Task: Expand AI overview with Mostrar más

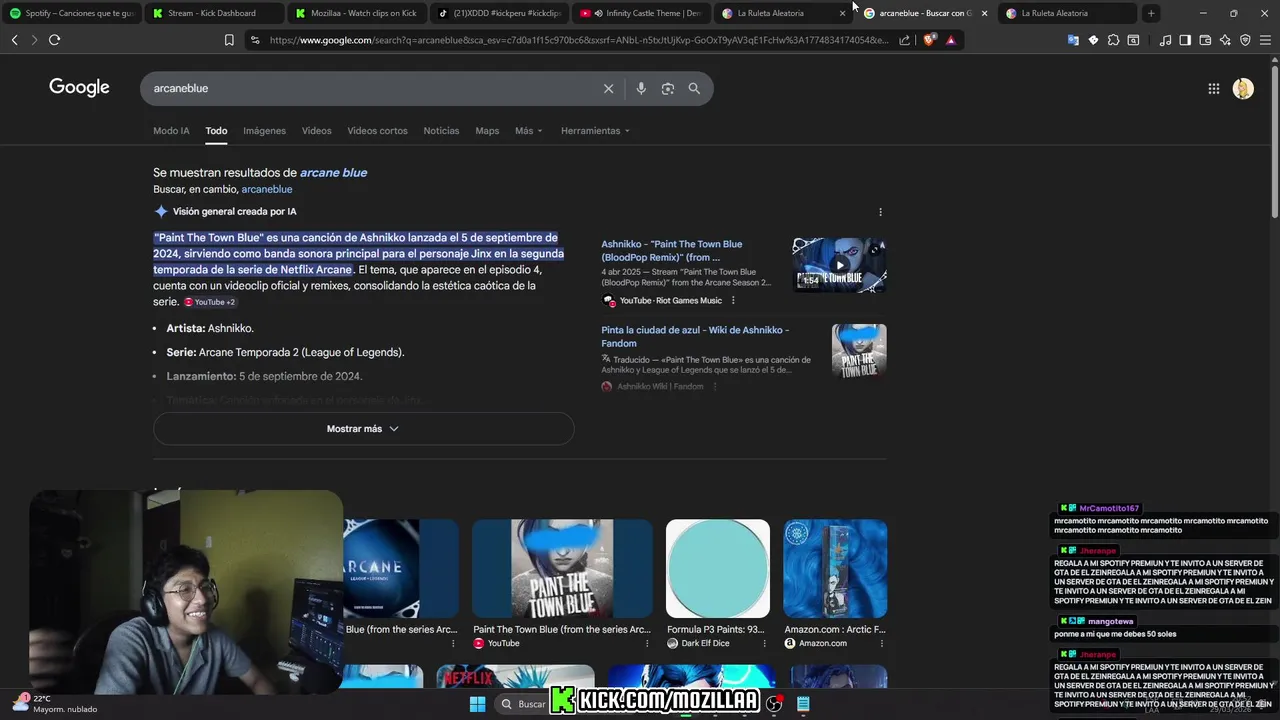Action: pos(363,429)
